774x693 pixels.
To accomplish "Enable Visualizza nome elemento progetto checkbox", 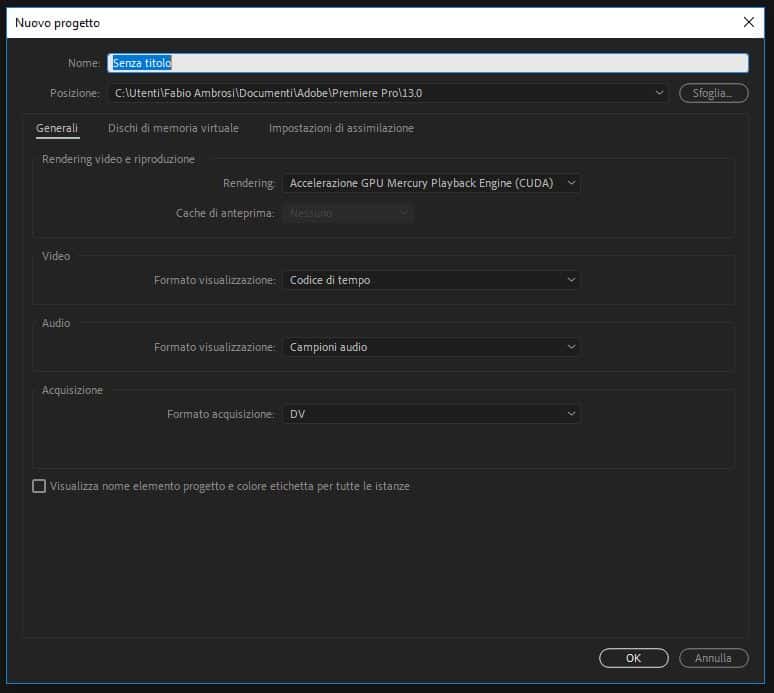I will point(39,487).
